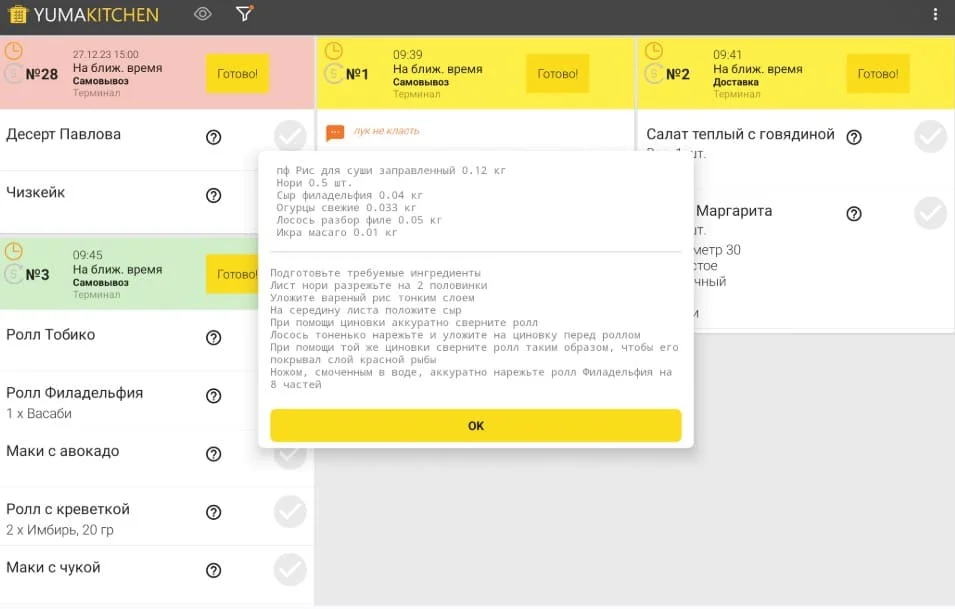Viewport: 955px width, 609px height.
Task: Click the clock icon on order №3
Action: point(13,251)
